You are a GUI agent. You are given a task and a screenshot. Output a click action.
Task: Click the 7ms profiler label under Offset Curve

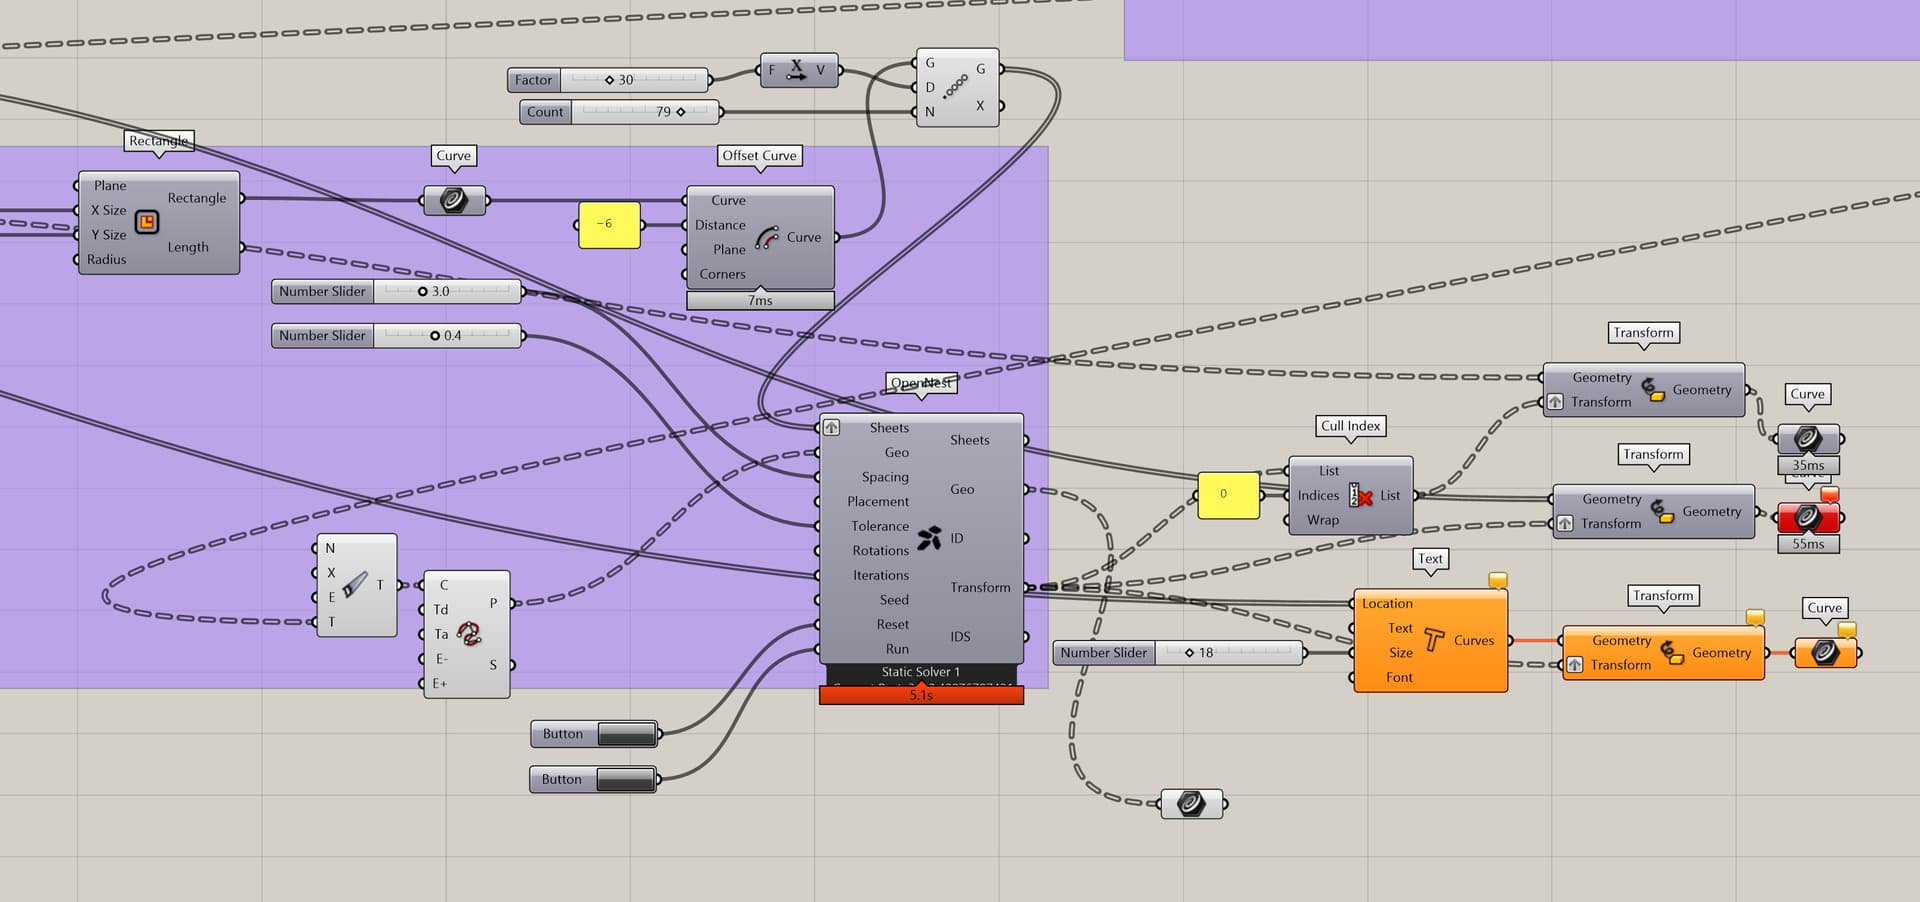tap(760, 300)
